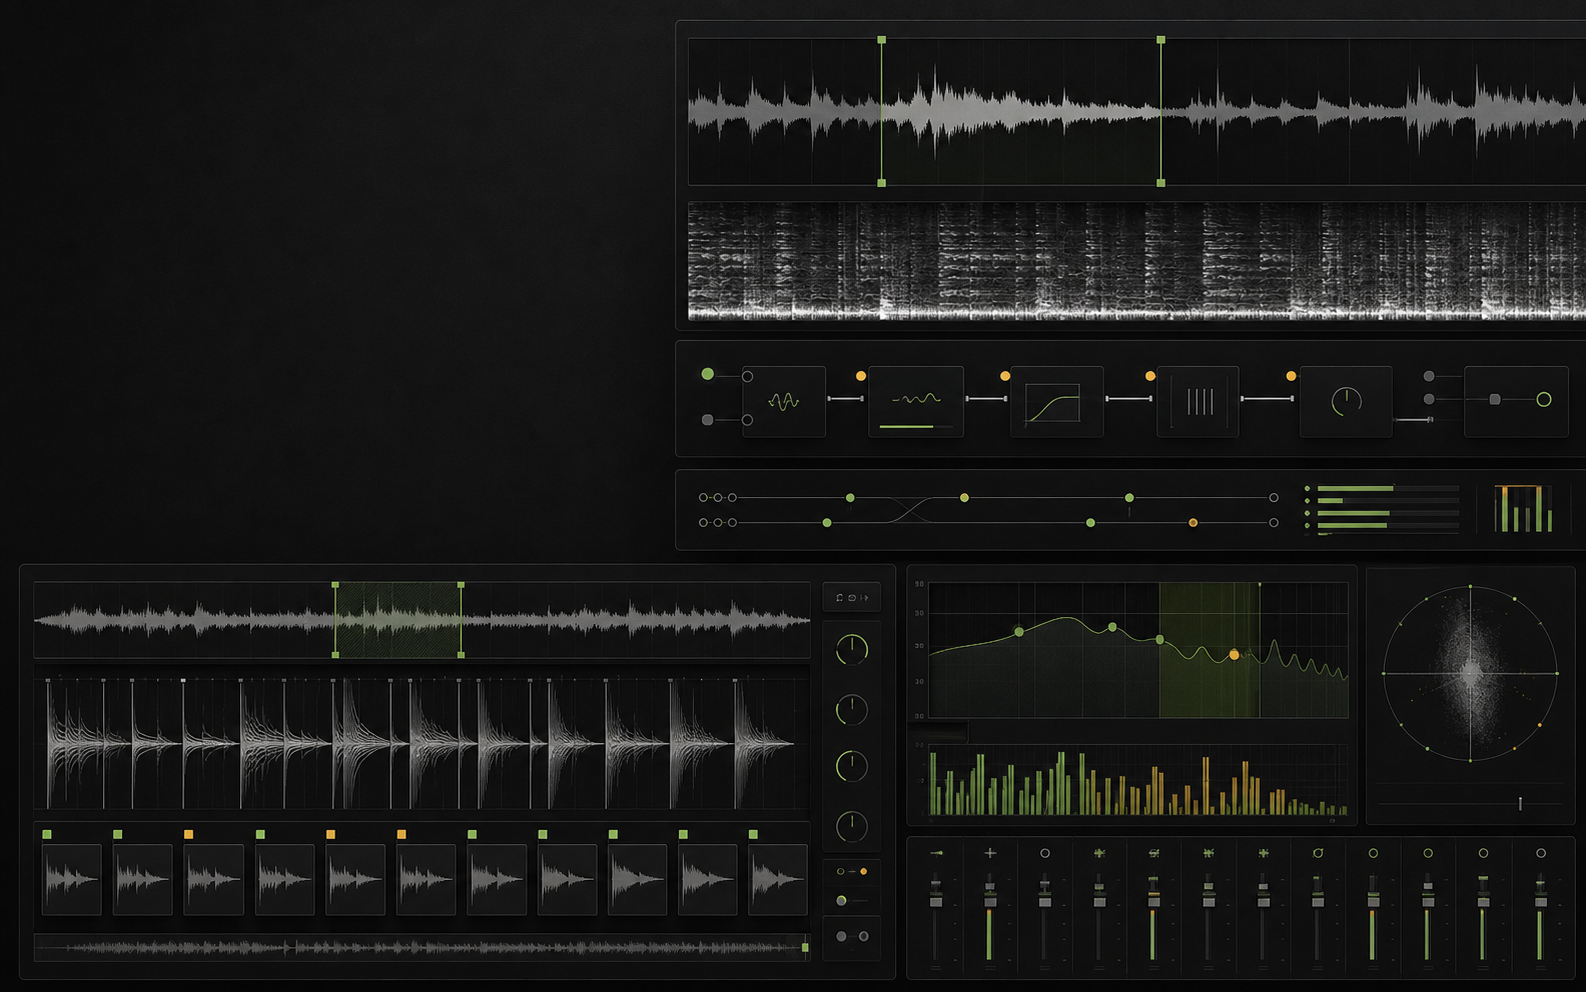Toggle the orange dot before the vertical-bars module
Viewport: 1586px width, 992px height.
[x=1150, y=376]
